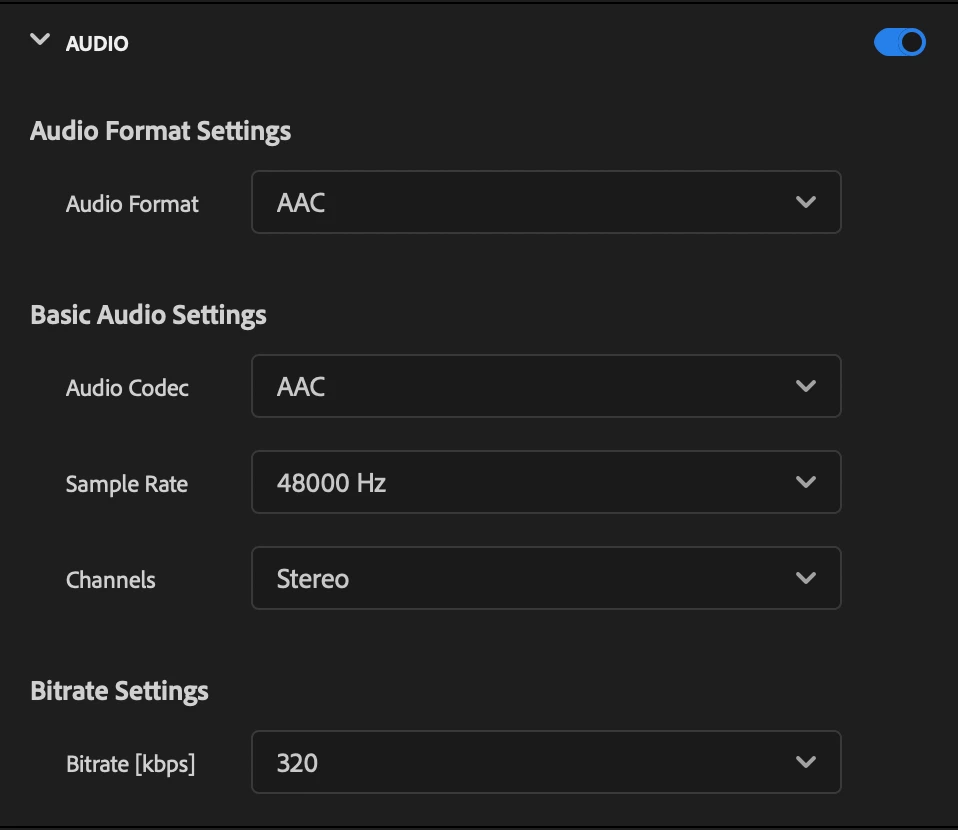Click the Basic Audio Settings heading
This screenshot has width=958, height=830.
click(148, 315)
